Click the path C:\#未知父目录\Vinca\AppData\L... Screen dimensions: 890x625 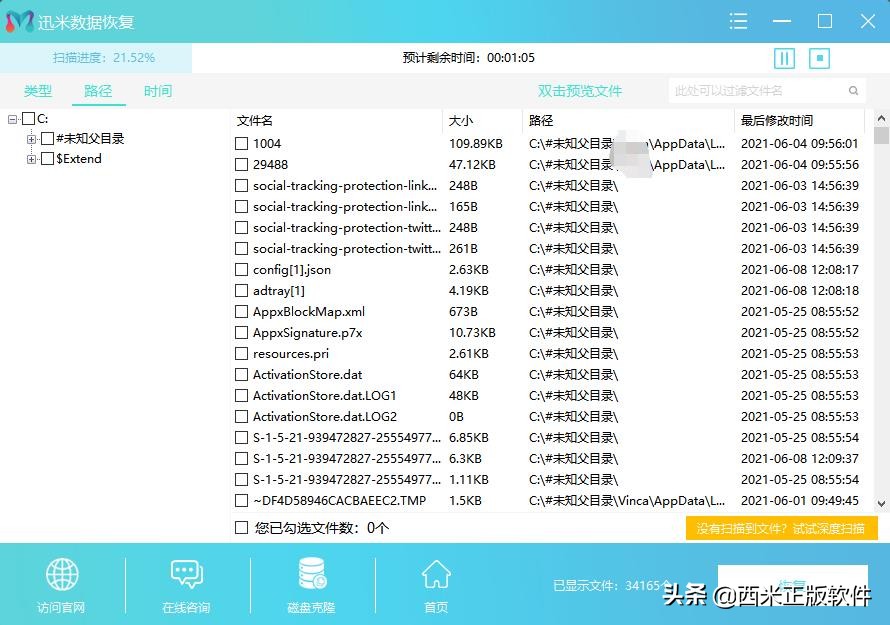[627, 501]
